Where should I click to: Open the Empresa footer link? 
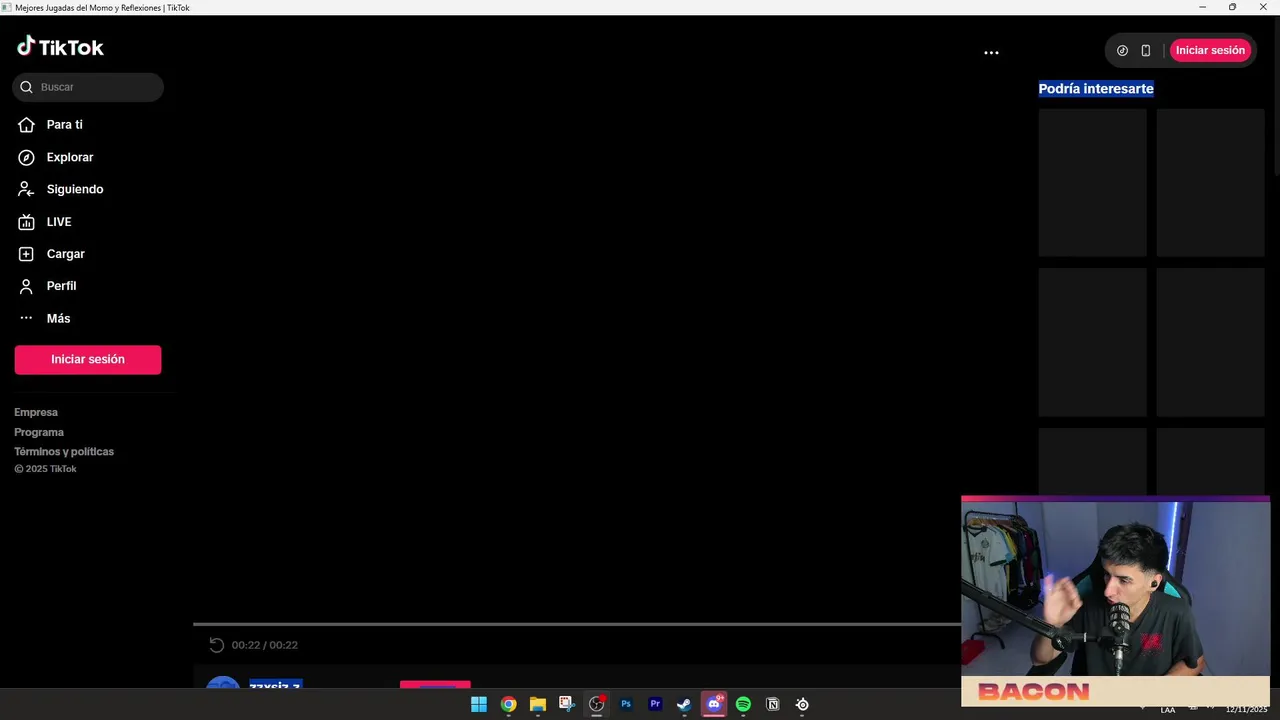36,412
